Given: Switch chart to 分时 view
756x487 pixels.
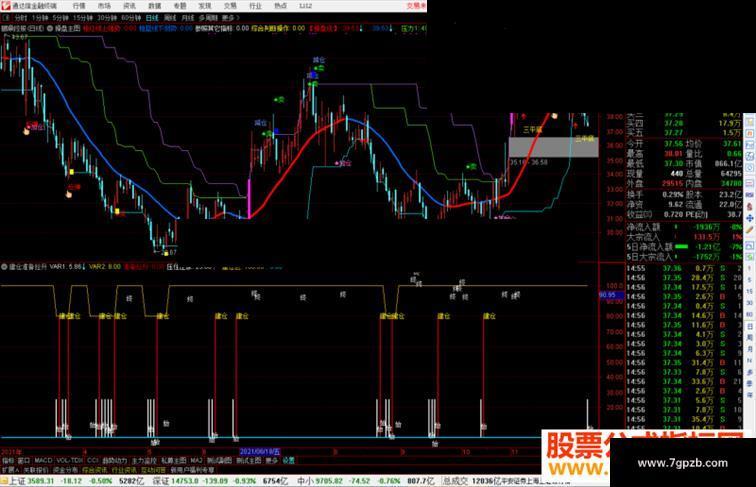Looking at the screenshot, I should click(x=21, y=18).
